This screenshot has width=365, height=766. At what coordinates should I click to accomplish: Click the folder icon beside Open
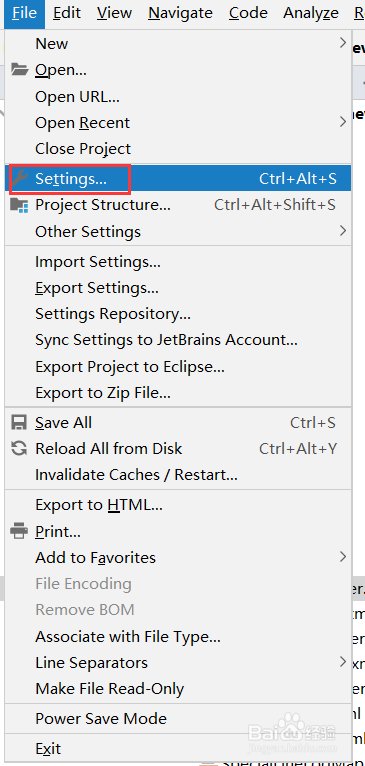pos(20,70)
